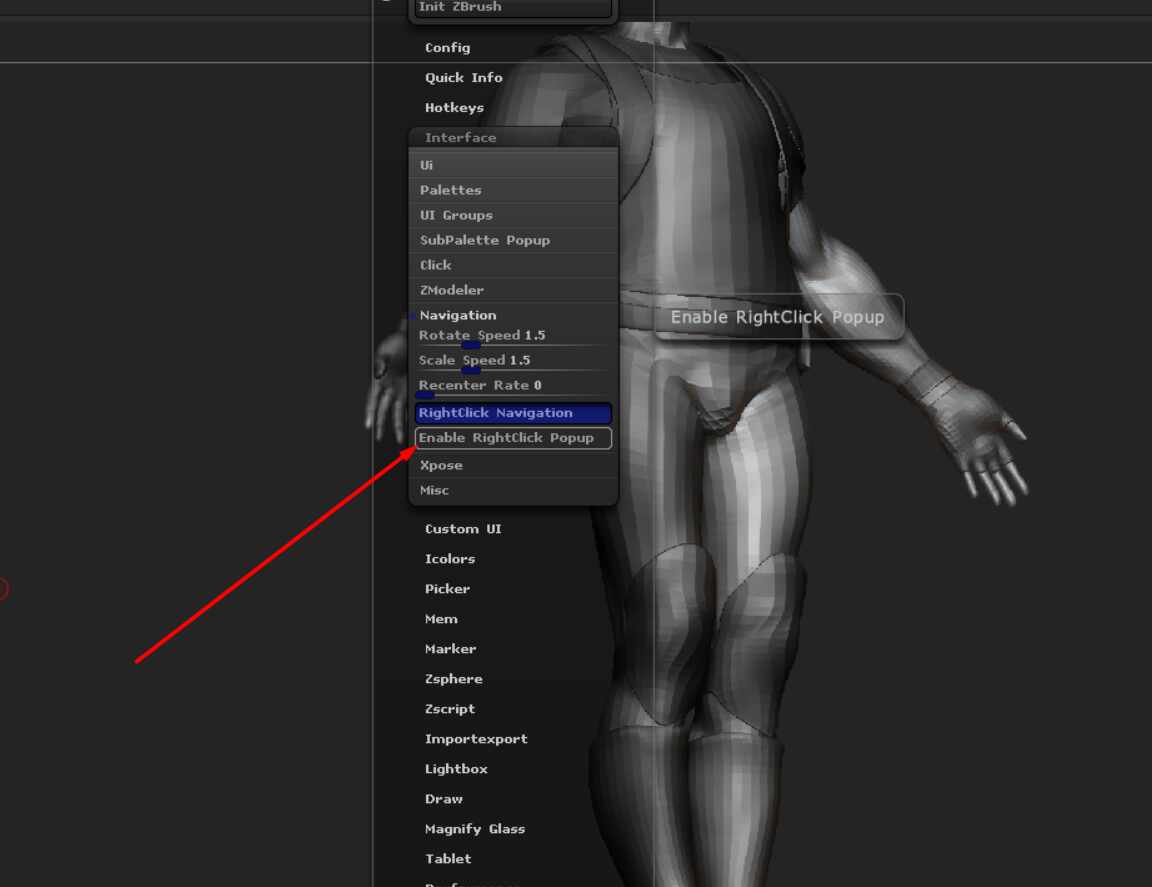Open the Lightbox preferences section
The image size is (1152, 887).
click(x=456, y=769)
